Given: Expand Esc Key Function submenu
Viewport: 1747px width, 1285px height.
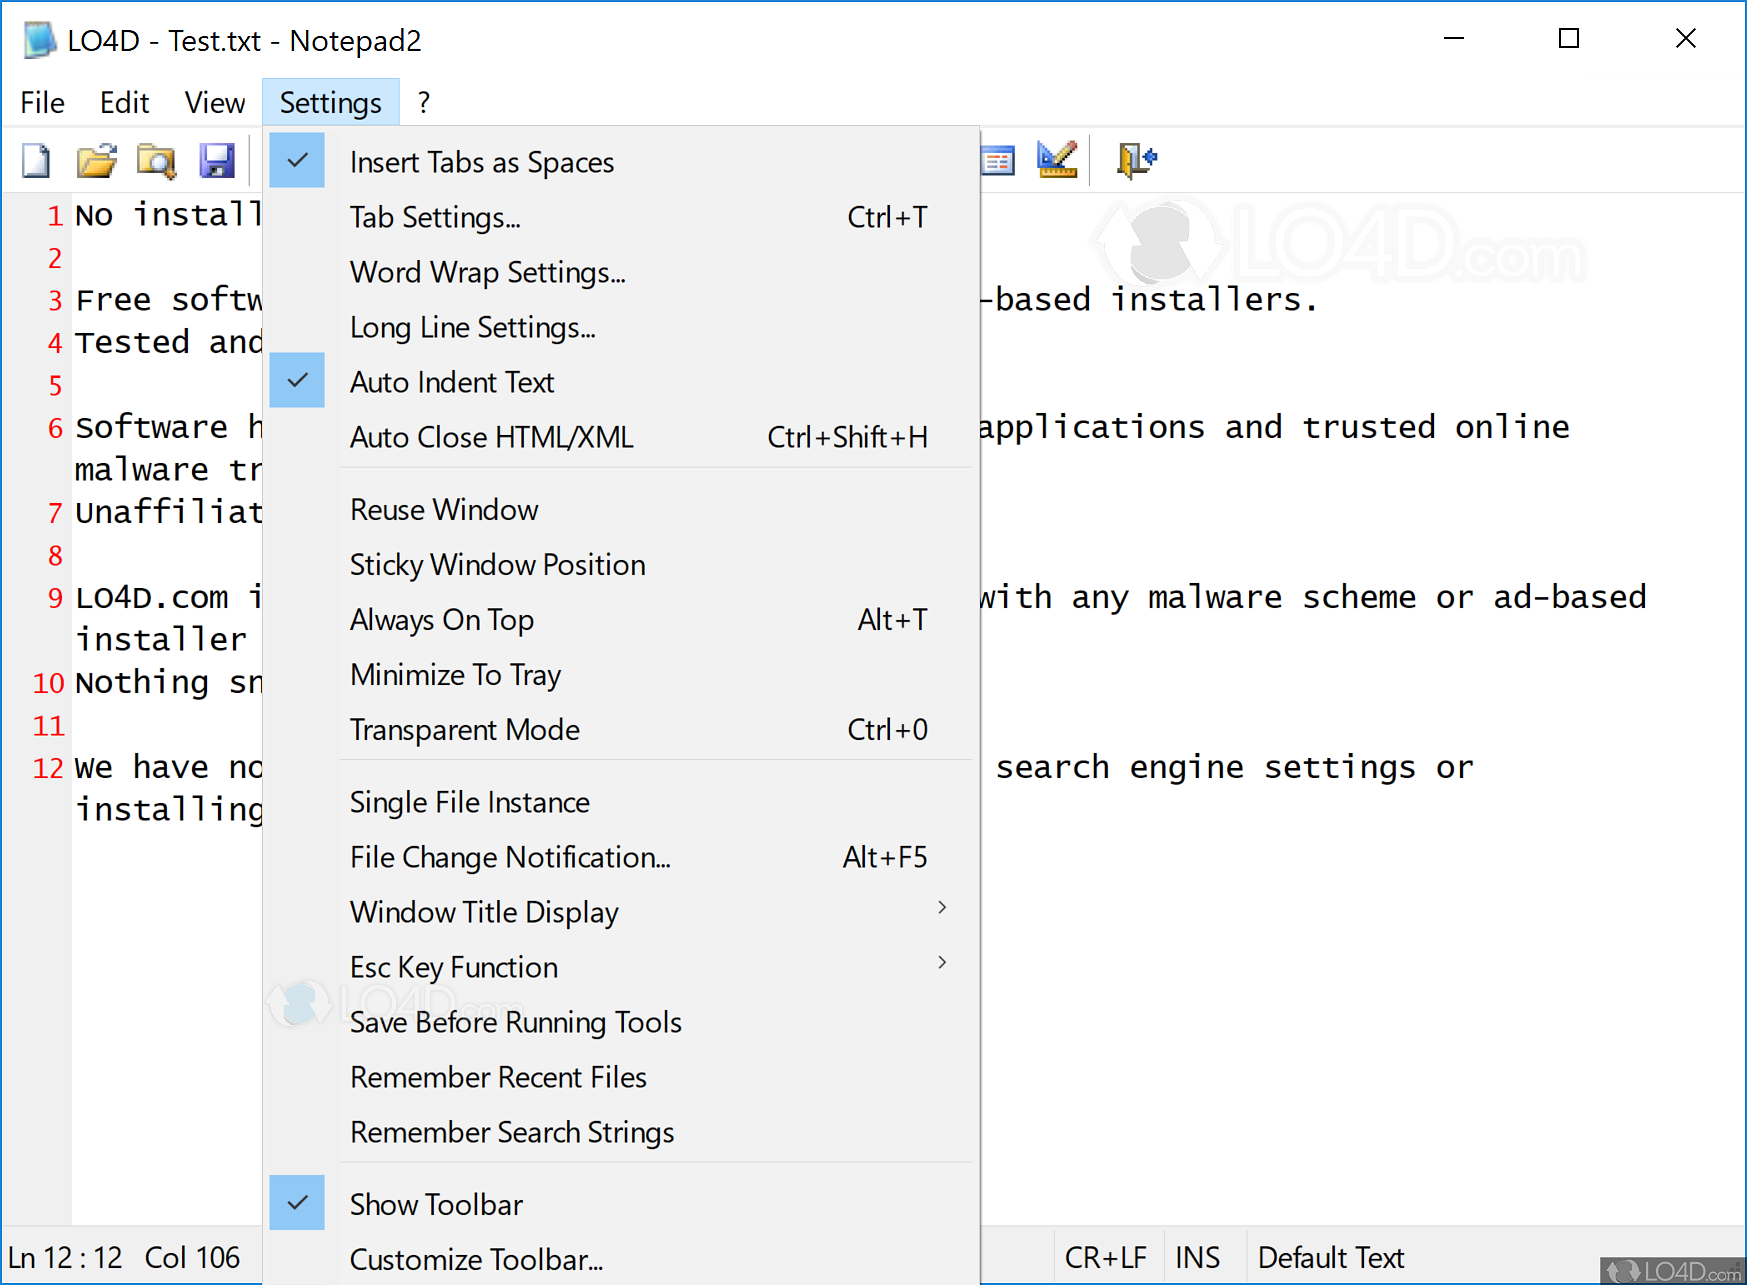Looking at the screenshot, I should pyautogui.click(x=622, y=966).
